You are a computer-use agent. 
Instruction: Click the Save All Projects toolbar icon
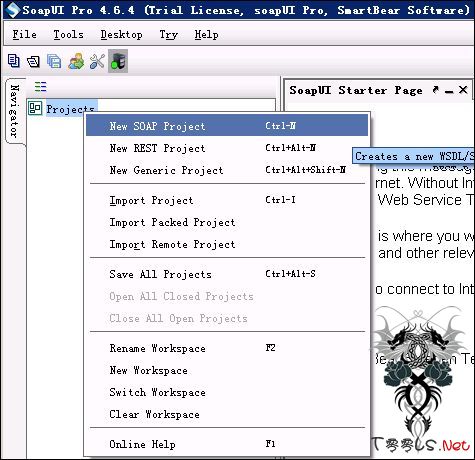click(54, 61)
